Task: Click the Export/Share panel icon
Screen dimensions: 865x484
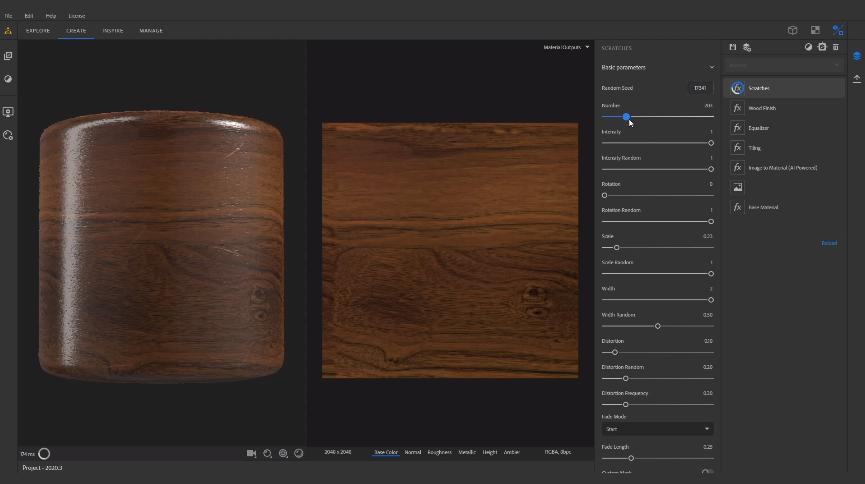Action: click(857, 78)
